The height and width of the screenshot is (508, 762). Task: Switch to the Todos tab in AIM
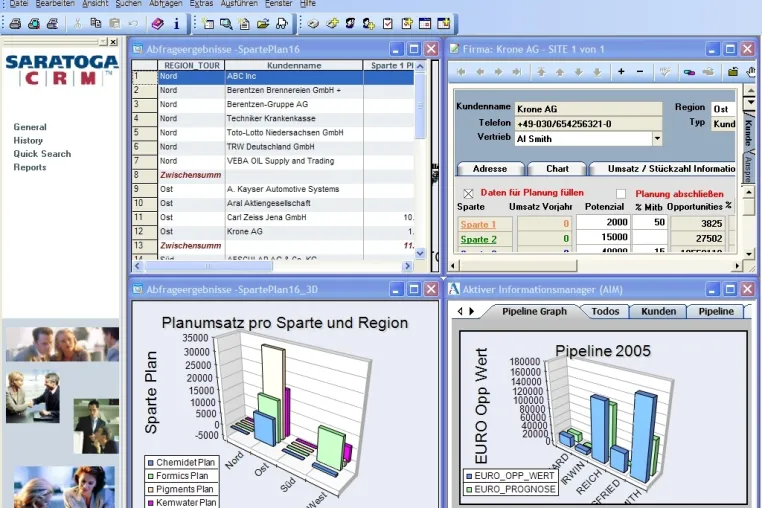click(x=605, y=311)
